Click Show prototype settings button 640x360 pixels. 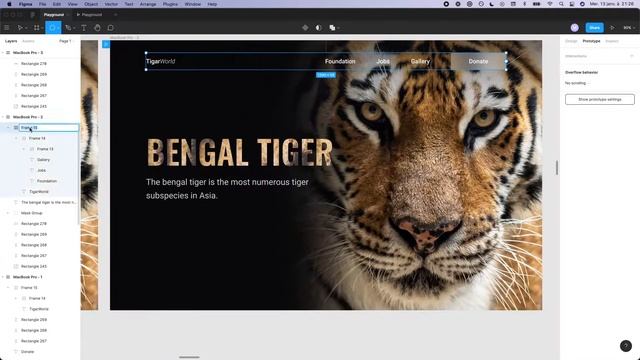coord(600,99)
